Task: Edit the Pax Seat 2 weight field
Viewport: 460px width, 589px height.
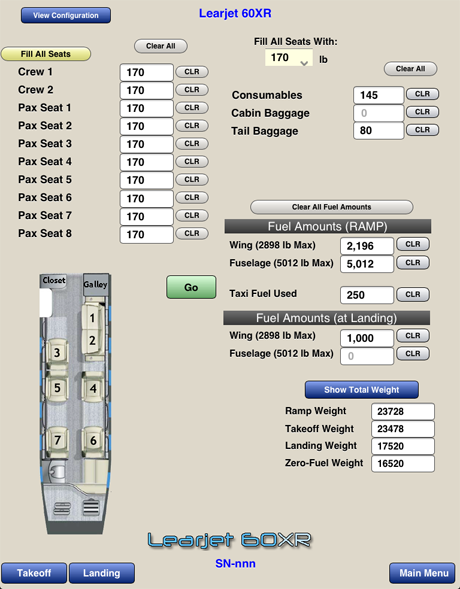Action: [x=146, y=126]
